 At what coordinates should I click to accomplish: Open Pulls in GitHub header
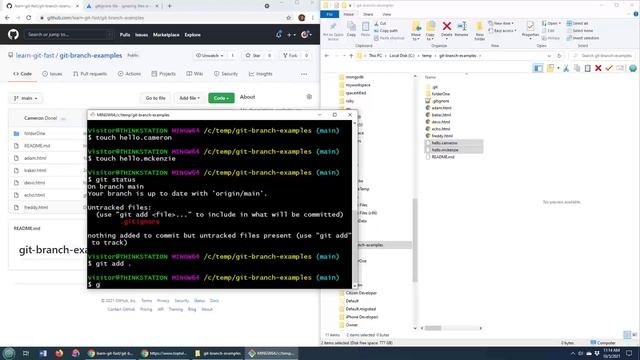click(125, 35)
